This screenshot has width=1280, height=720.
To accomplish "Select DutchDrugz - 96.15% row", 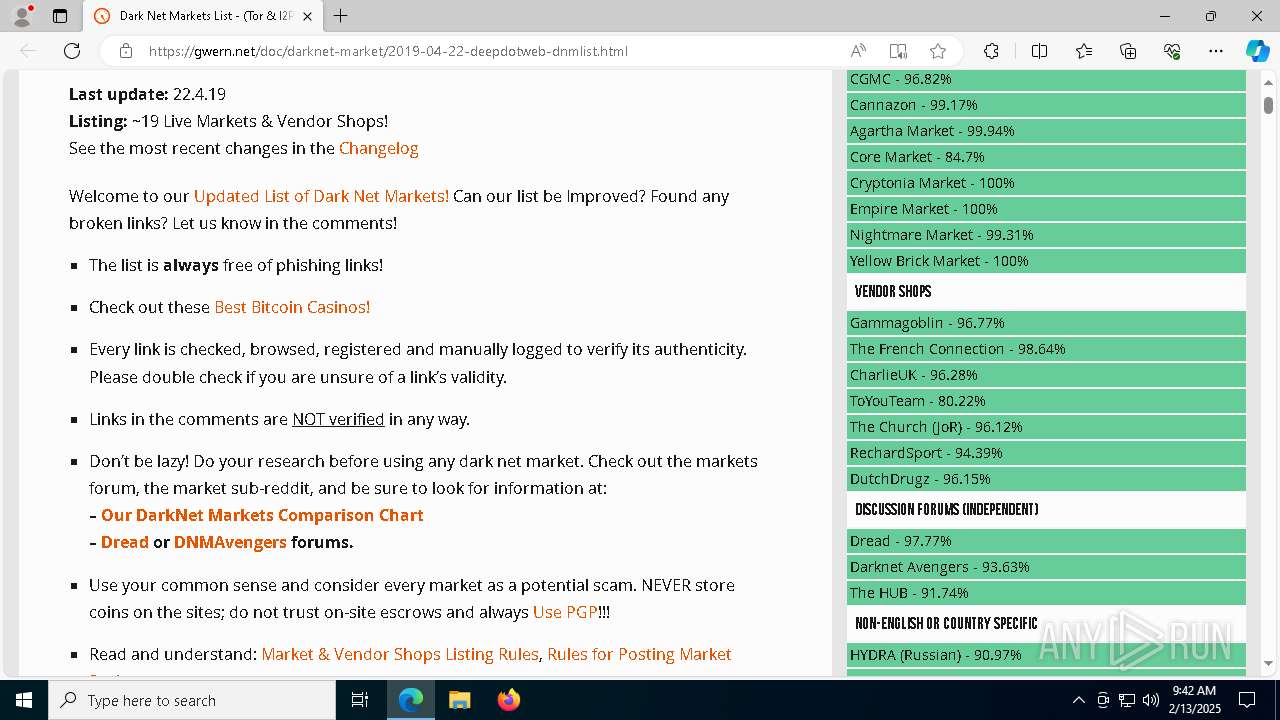I will pos(1046,479).
